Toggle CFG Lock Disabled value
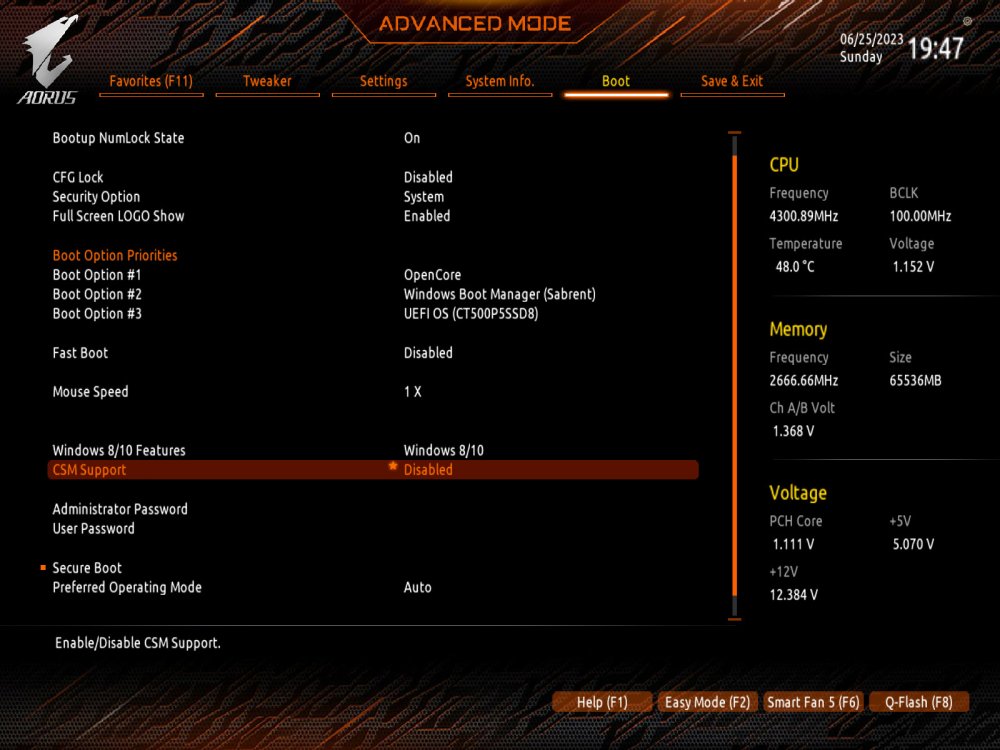Image resolution: width=1000 pixels, height=750 pixels. 428,177
